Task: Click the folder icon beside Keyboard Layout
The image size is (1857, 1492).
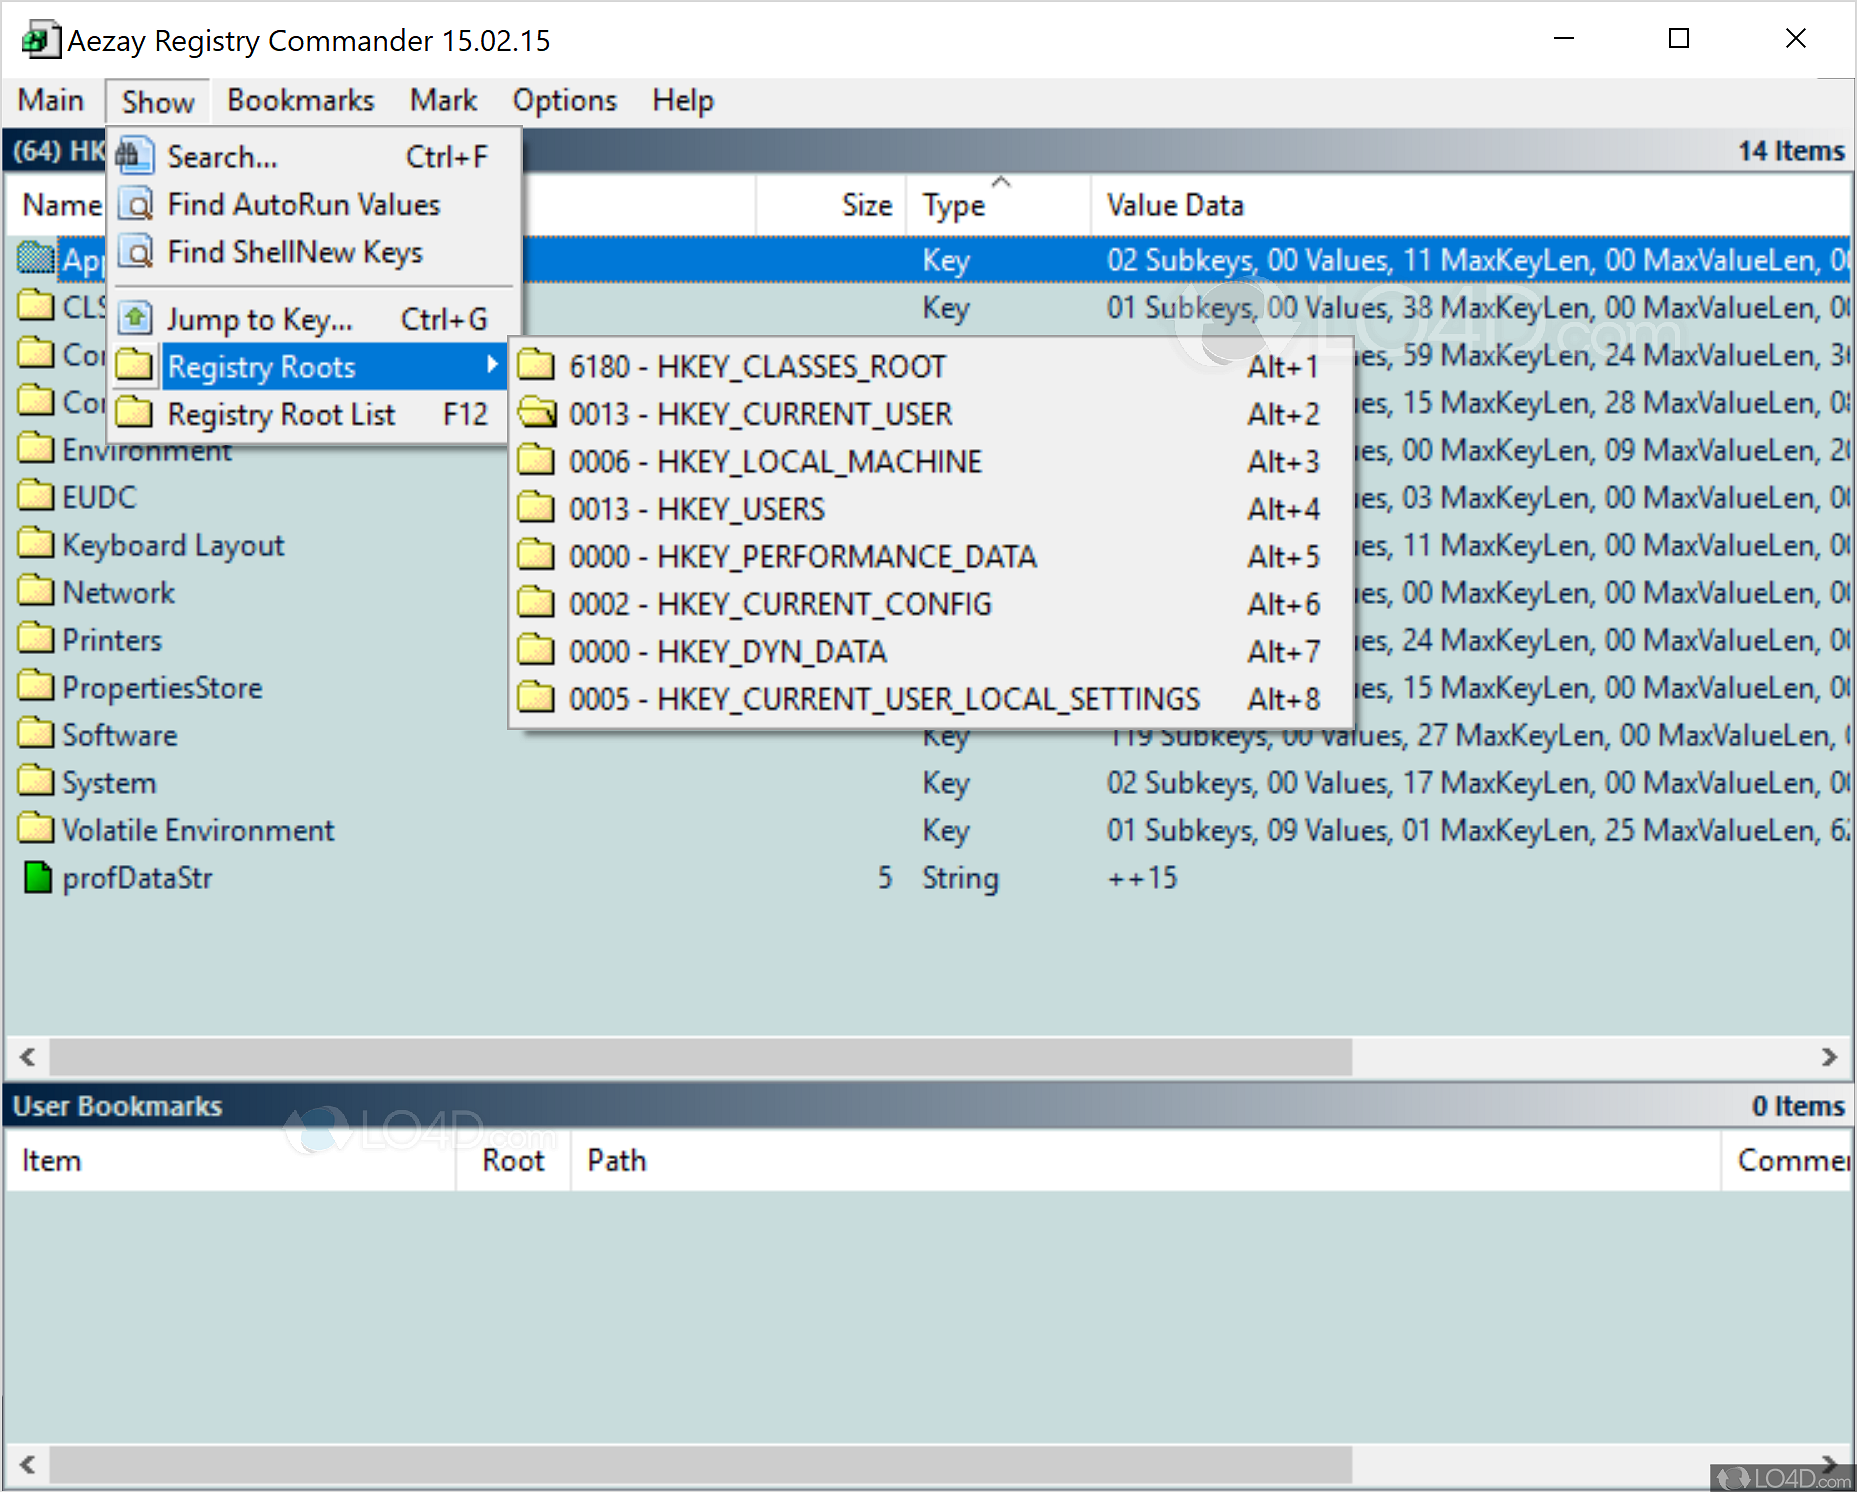Action: [x=36, y=543]
